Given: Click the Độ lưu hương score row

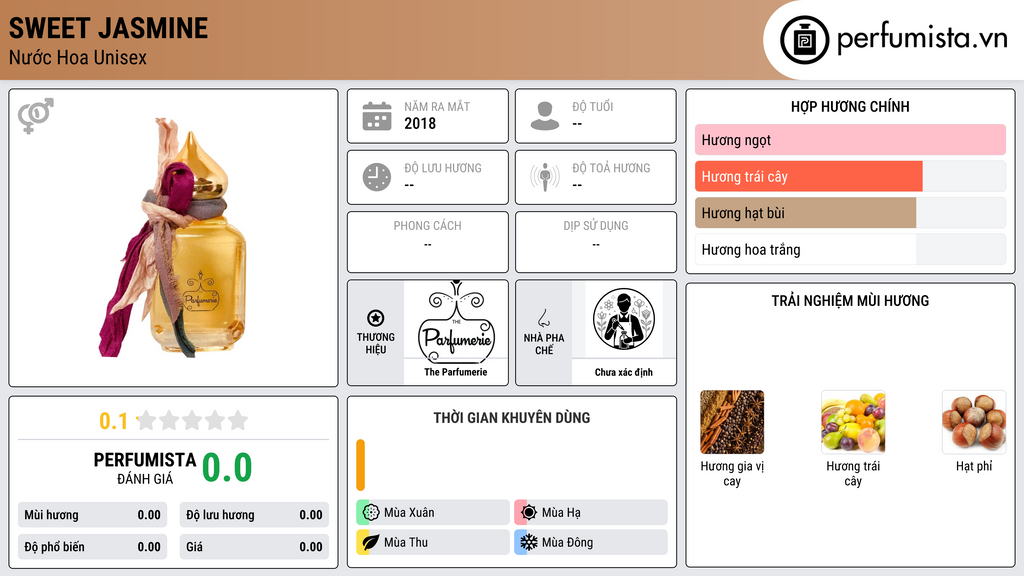Looking at the screenshot, I should [254, 515].
